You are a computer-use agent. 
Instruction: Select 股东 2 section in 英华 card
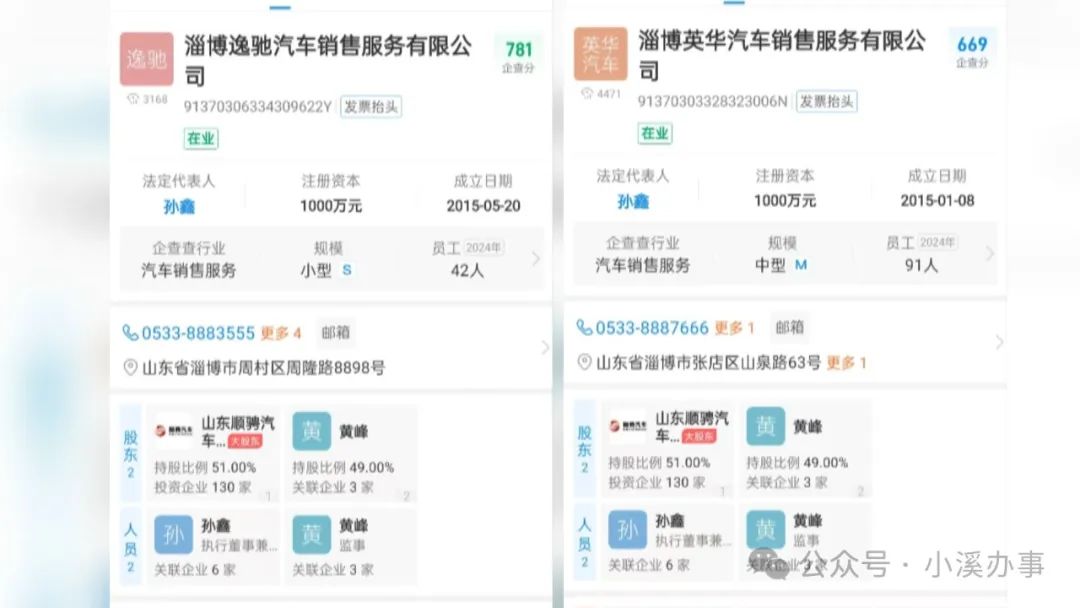585,449
